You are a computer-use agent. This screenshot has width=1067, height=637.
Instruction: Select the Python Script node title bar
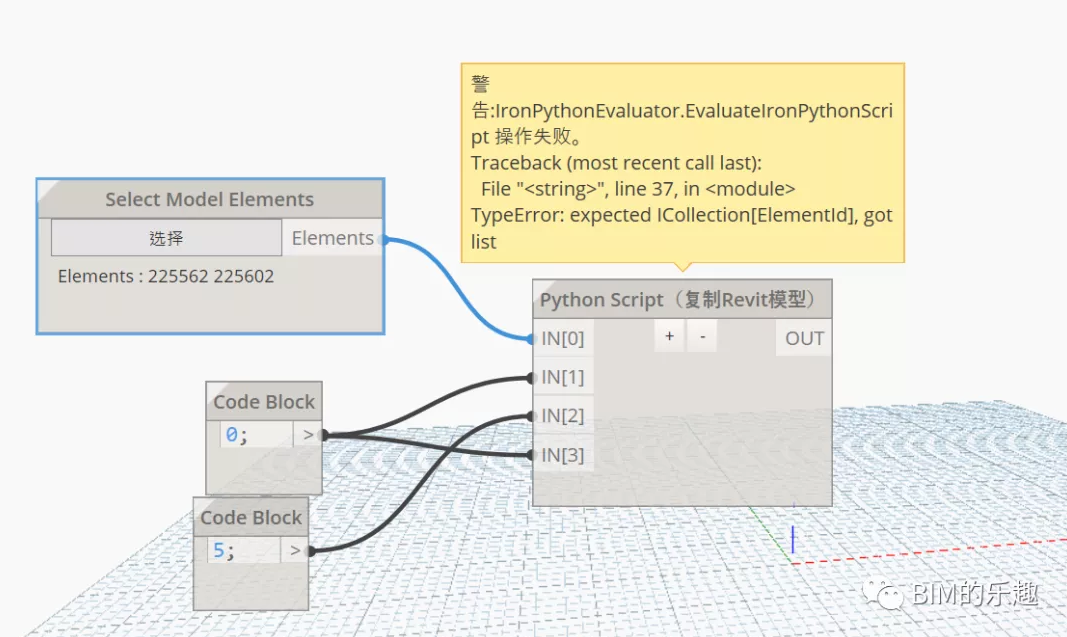pyautogui.click(x=682, y=299)
